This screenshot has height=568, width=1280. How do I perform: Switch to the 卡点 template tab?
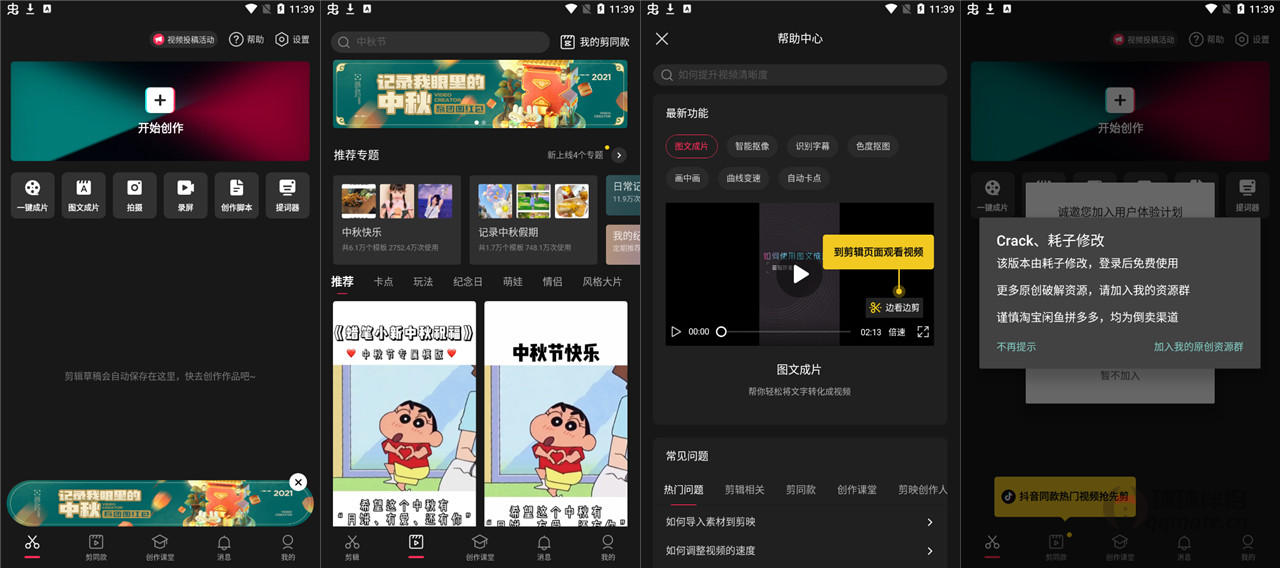pos(383,282)
